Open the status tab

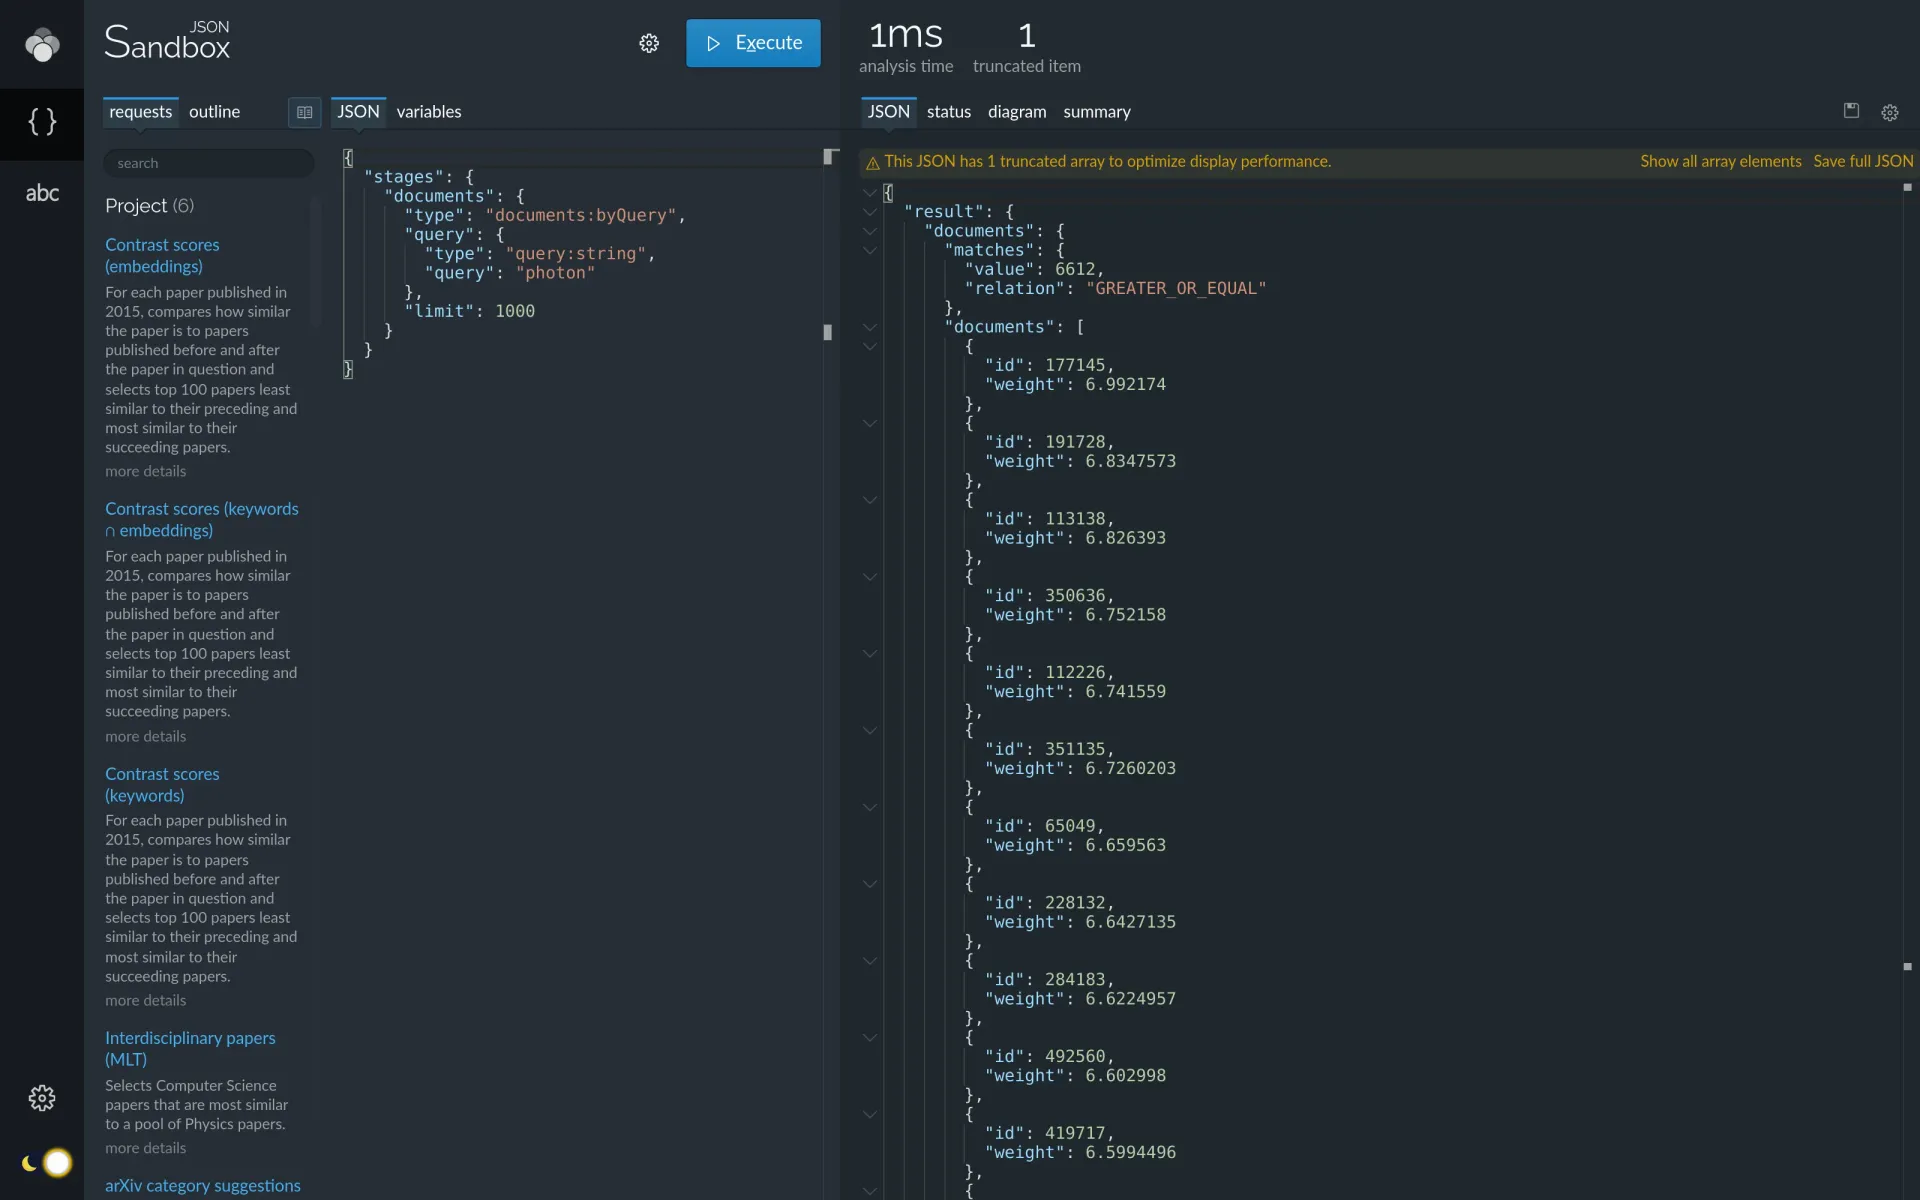[948, 112]
